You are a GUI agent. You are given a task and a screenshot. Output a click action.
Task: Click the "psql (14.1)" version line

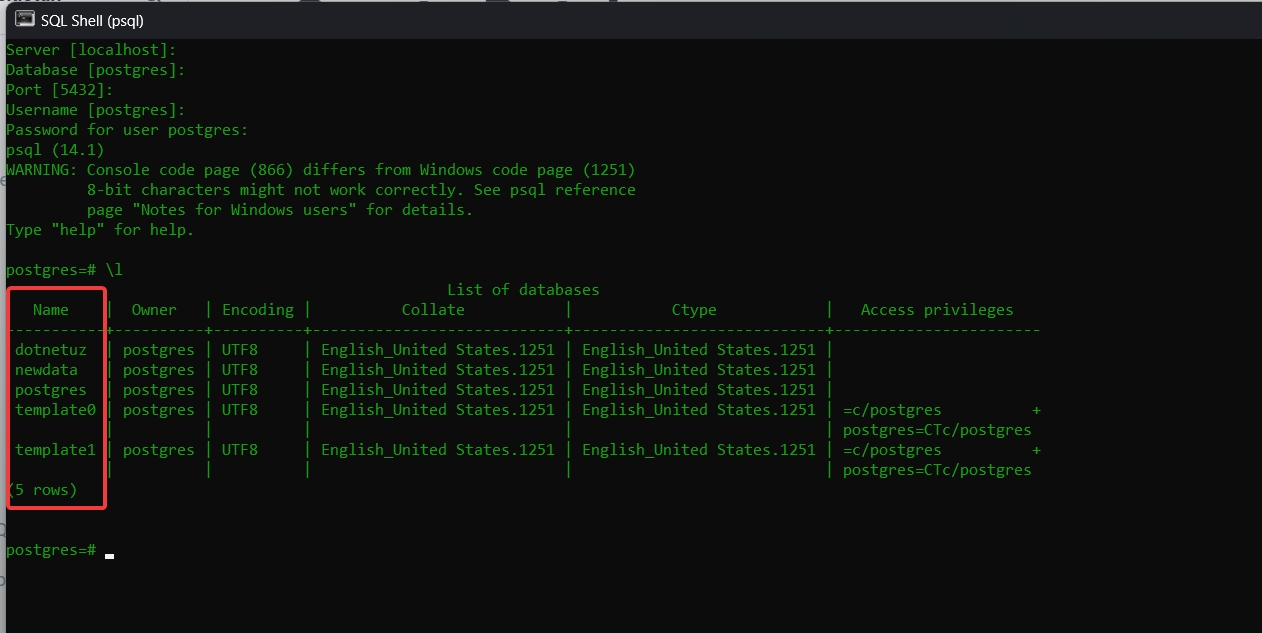click(55, 150)
